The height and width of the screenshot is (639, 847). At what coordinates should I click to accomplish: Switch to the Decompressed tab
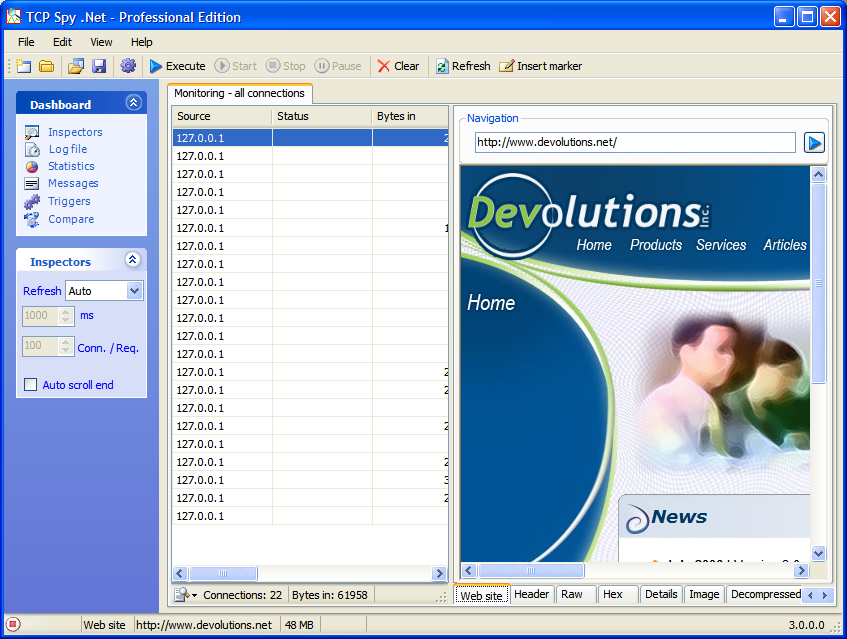pyautogui.click(x=765, y=594)
